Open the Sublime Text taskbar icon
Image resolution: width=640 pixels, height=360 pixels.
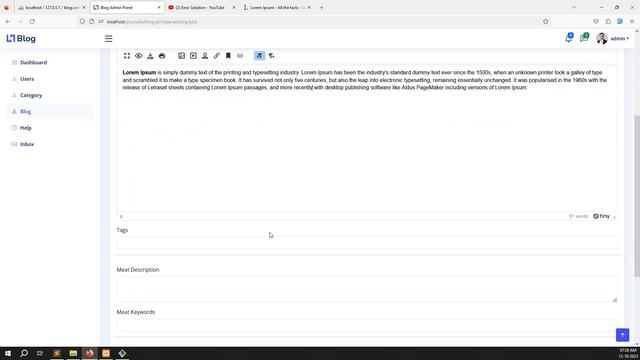(57, 353)
